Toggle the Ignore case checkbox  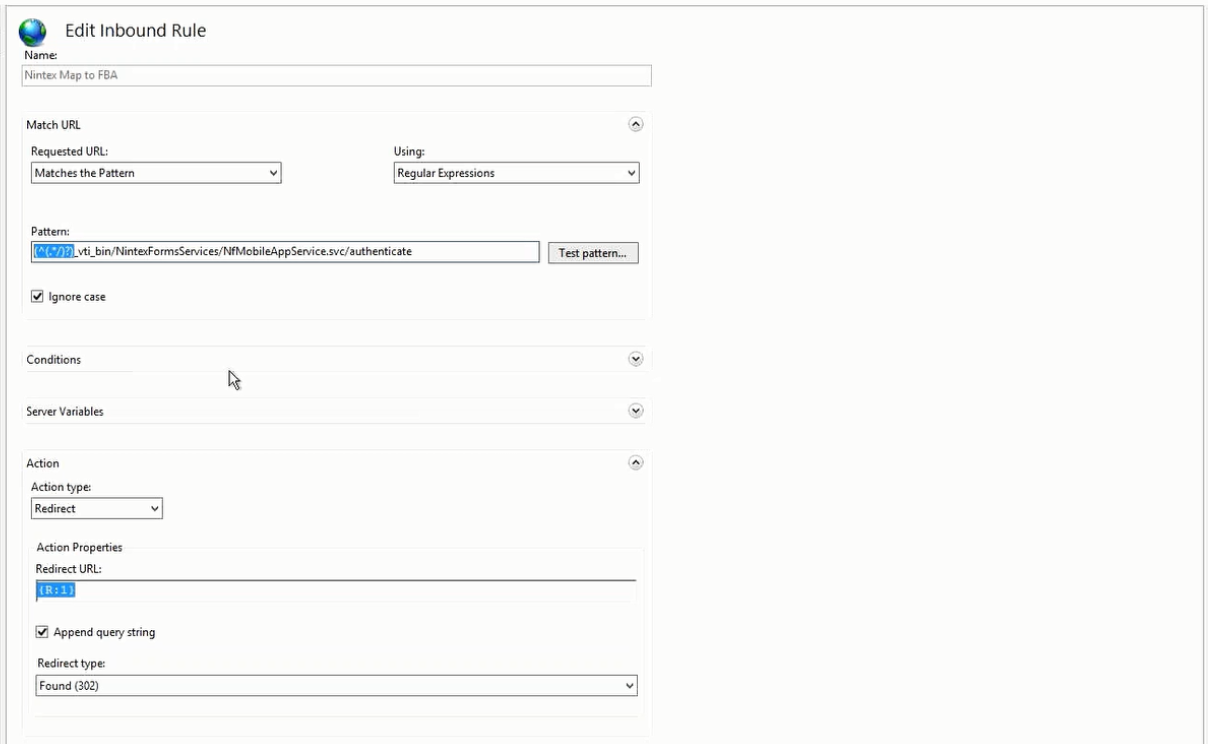pyautogui.click(x=38, y=297)
